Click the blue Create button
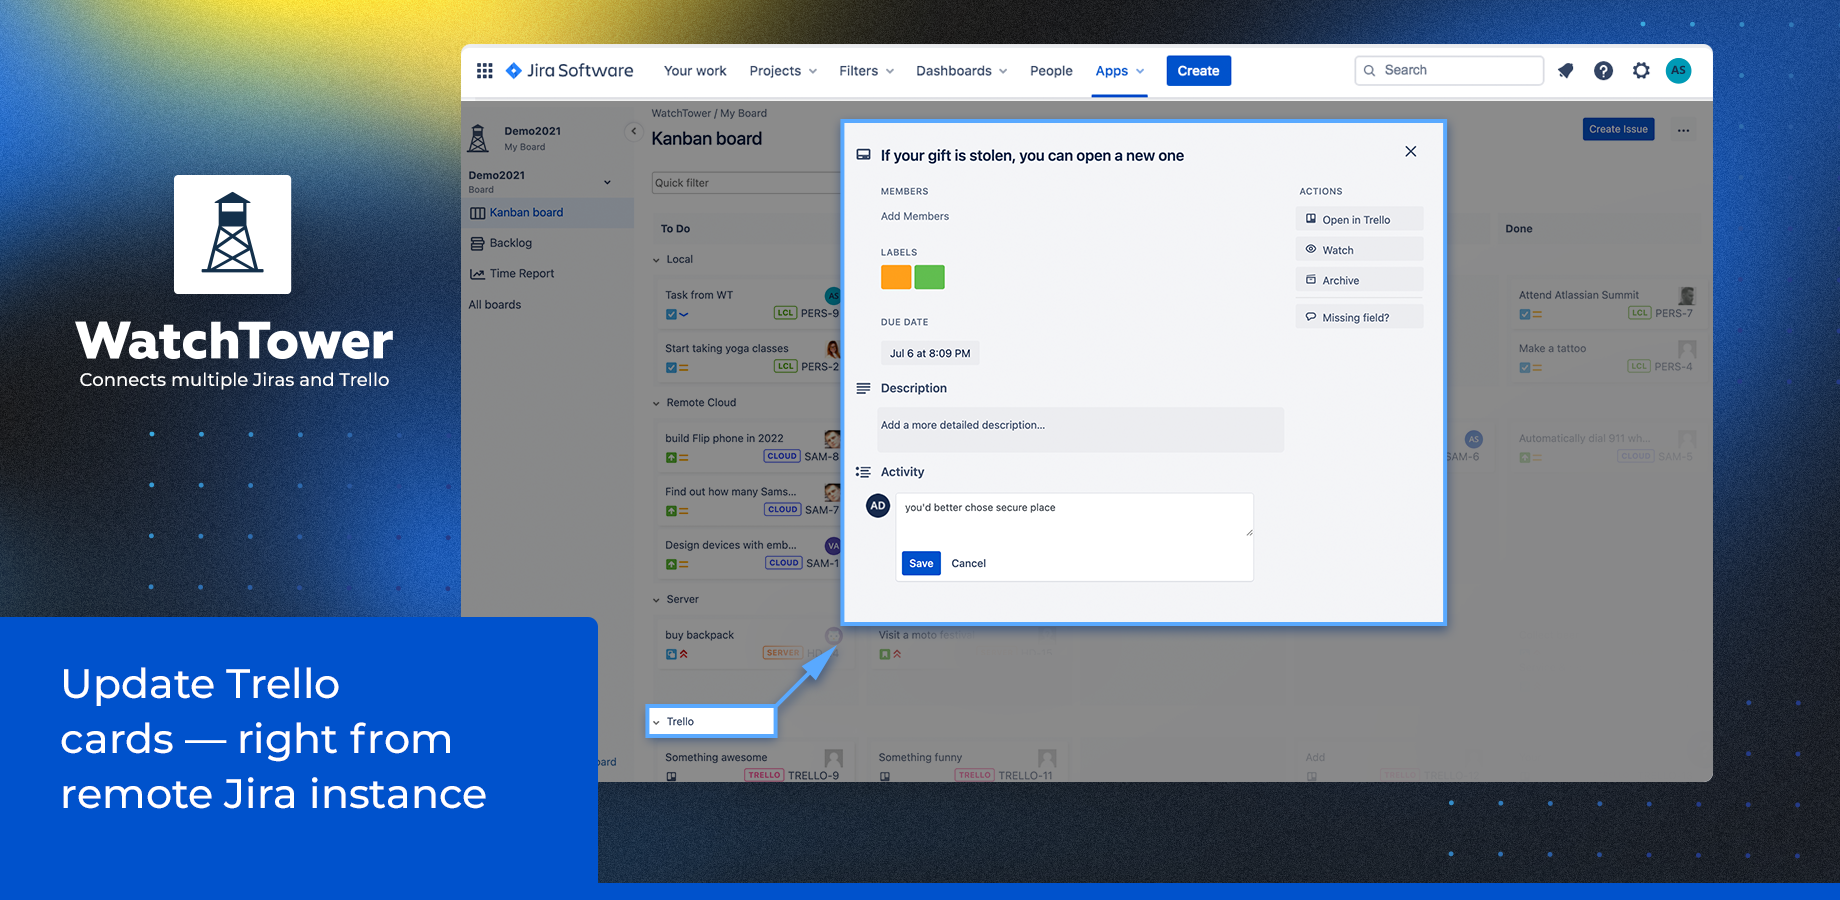The height and width of the screenshot is (900, 1840). point(1198,71)
